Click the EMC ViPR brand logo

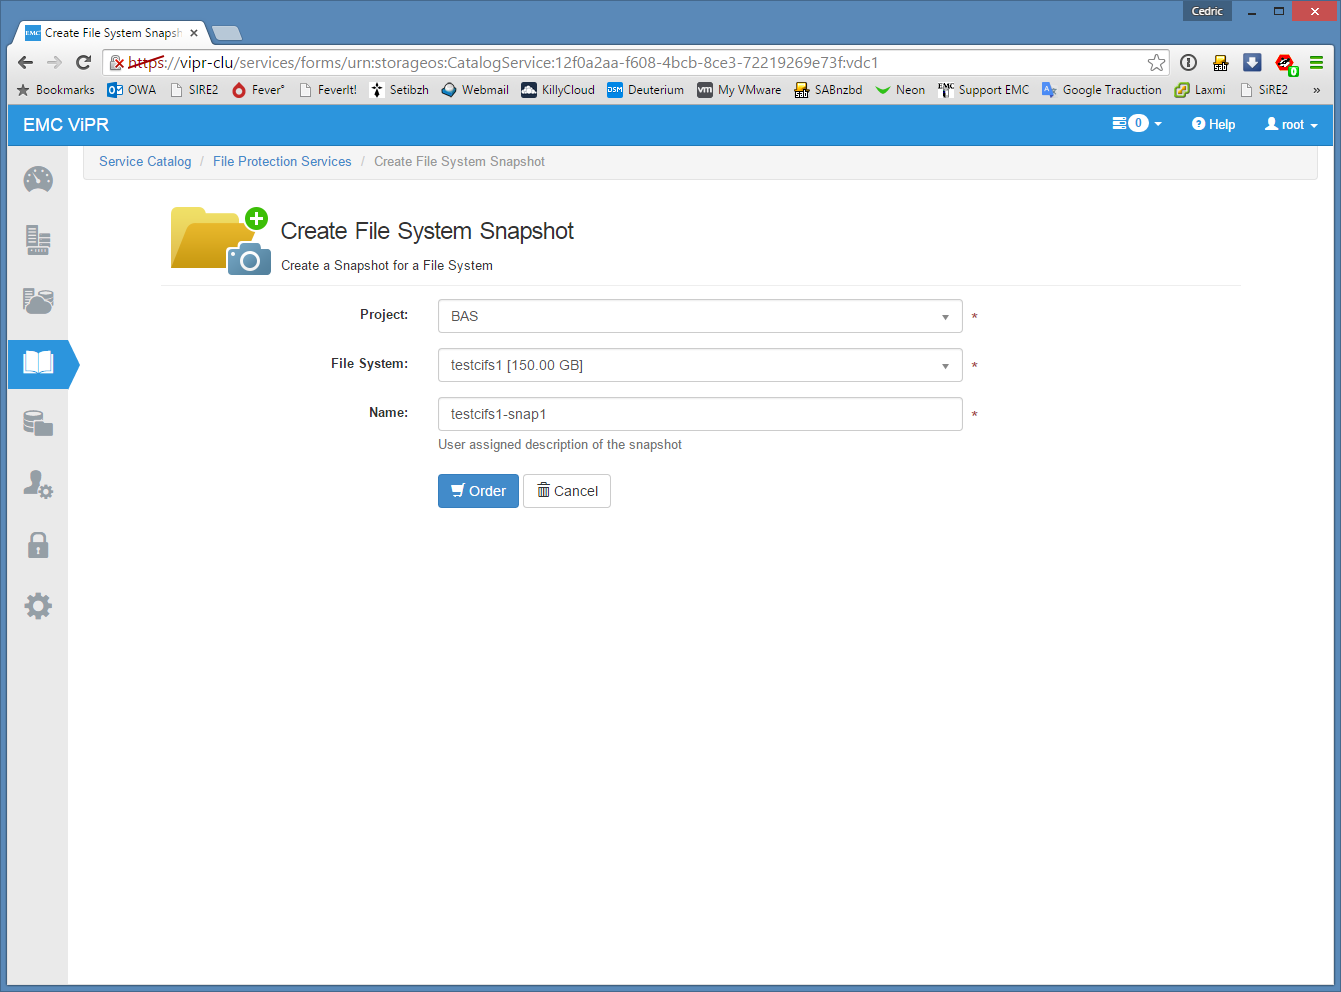click(66, 125)
